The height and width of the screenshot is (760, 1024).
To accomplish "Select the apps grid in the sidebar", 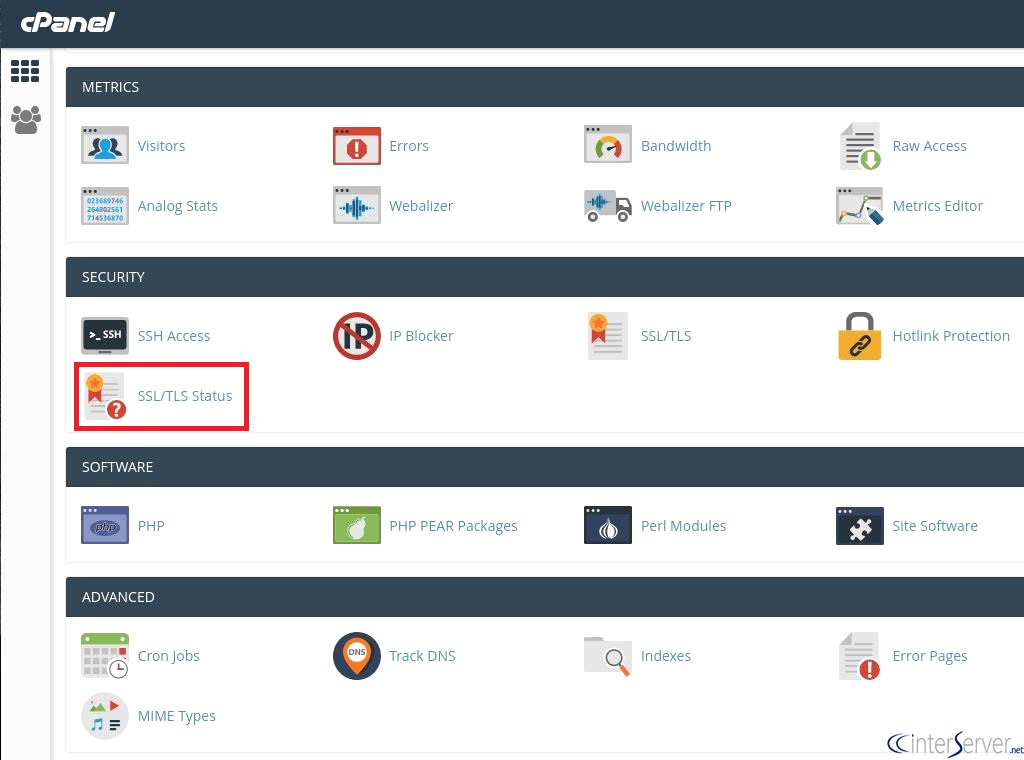I will (25, 71).
